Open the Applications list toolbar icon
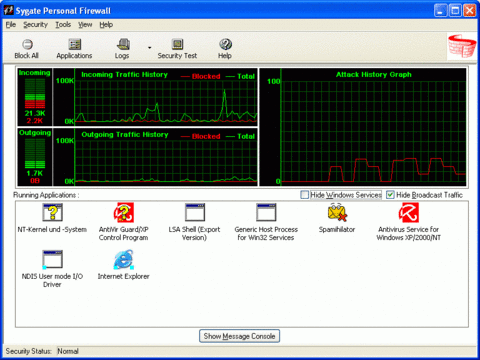The width and height of the screenshot is (480, 360). pos(75,44)
